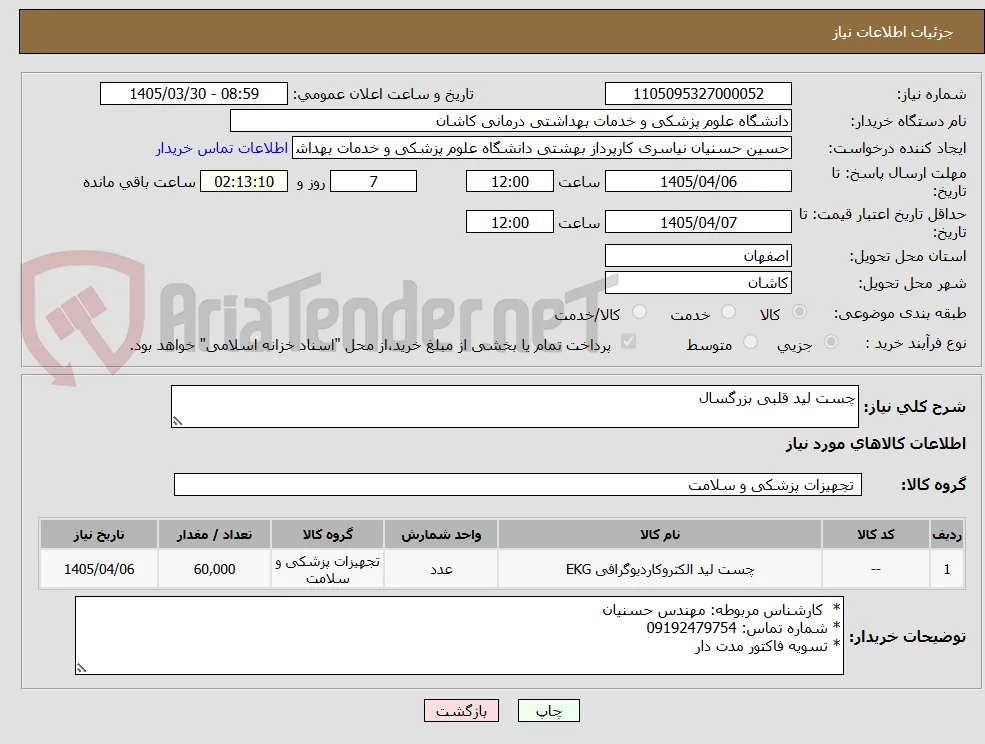Click the delivery province field اصفهان
The height and width of the screenshot is (744, 985).
(698, 256)
